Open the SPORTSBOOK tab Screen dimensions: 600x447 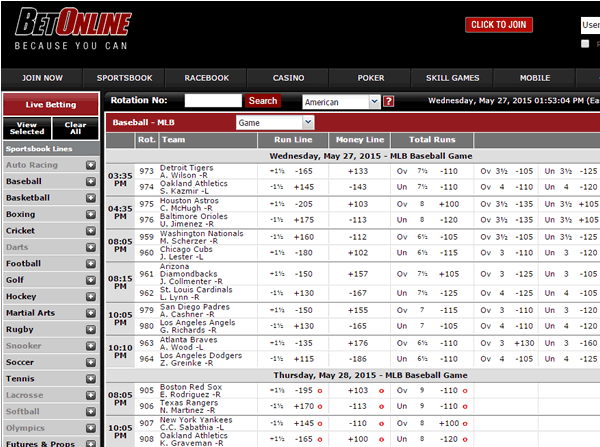pos(124,78)
